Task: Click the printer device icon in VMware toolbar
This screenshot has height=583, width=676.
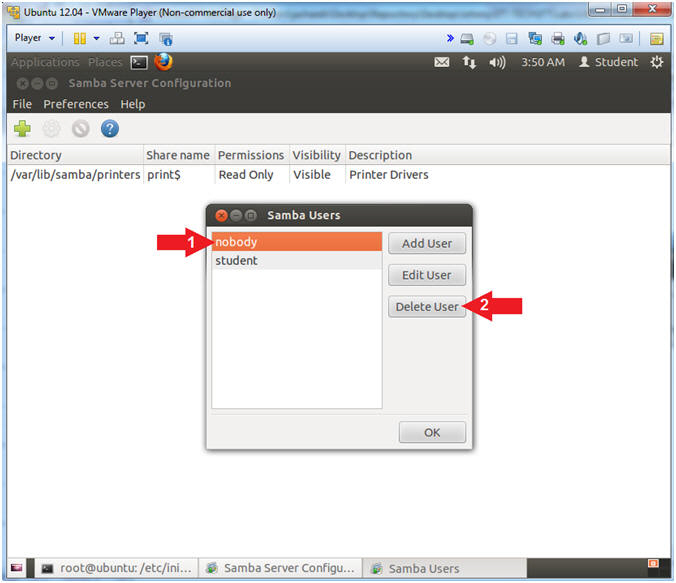Action: [558, 39]
